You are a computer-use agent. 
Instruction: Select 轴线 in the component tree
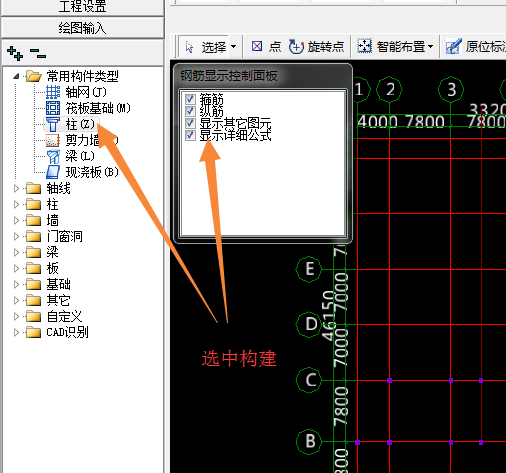pos(58,188)
